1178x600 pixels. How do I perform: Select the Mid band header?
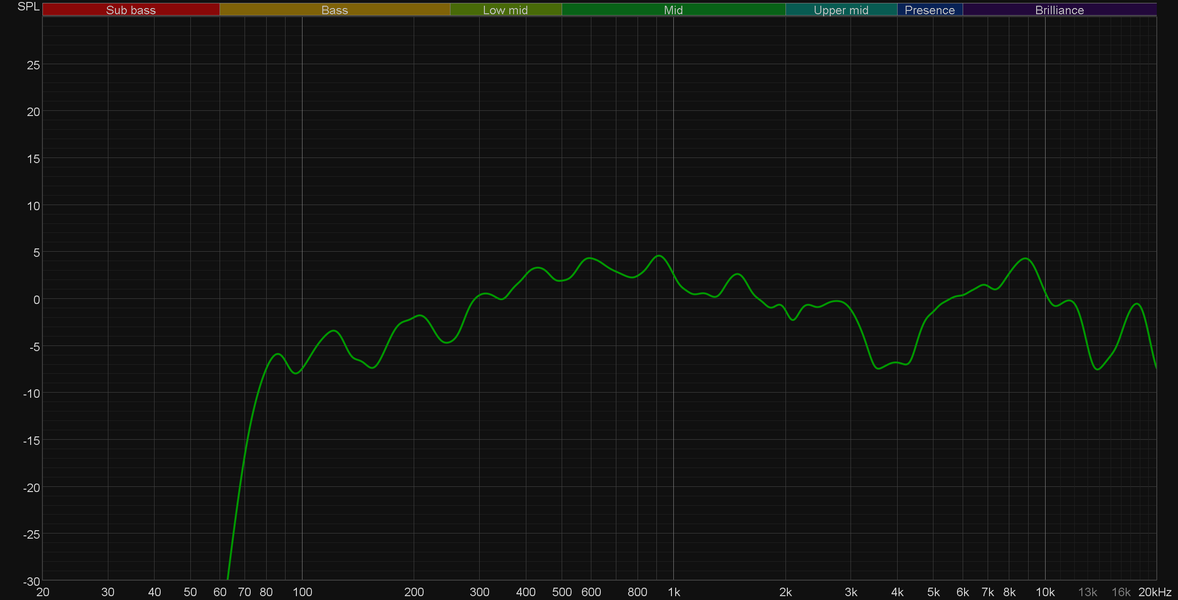pyautogui.click(x=673, y=10)
